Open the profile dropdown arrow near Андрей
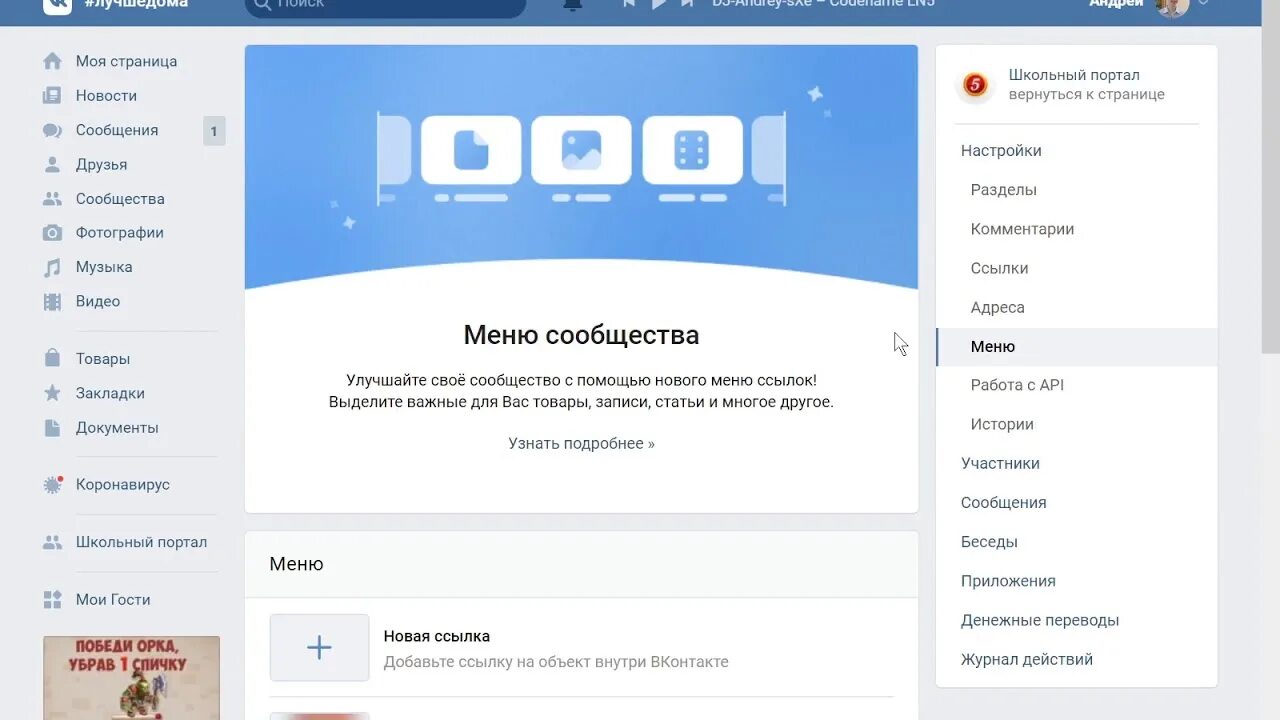This screenshot has height=720, width=1280. 1203,3
